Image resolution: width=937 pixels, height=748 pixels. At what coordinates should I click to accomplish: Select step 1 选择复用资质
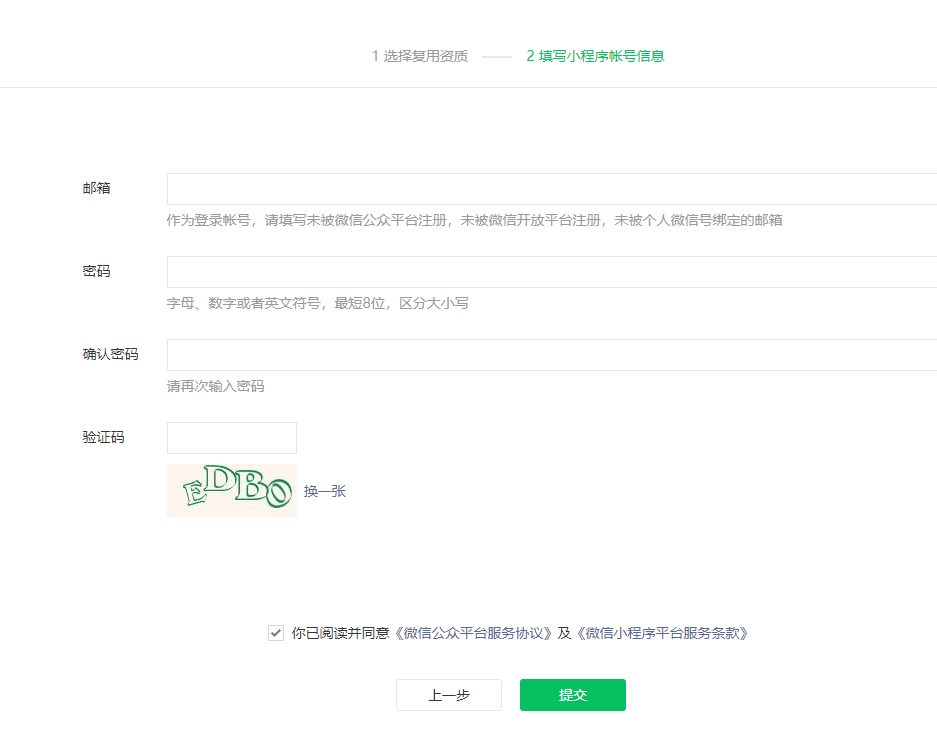(x=419, y=56)
